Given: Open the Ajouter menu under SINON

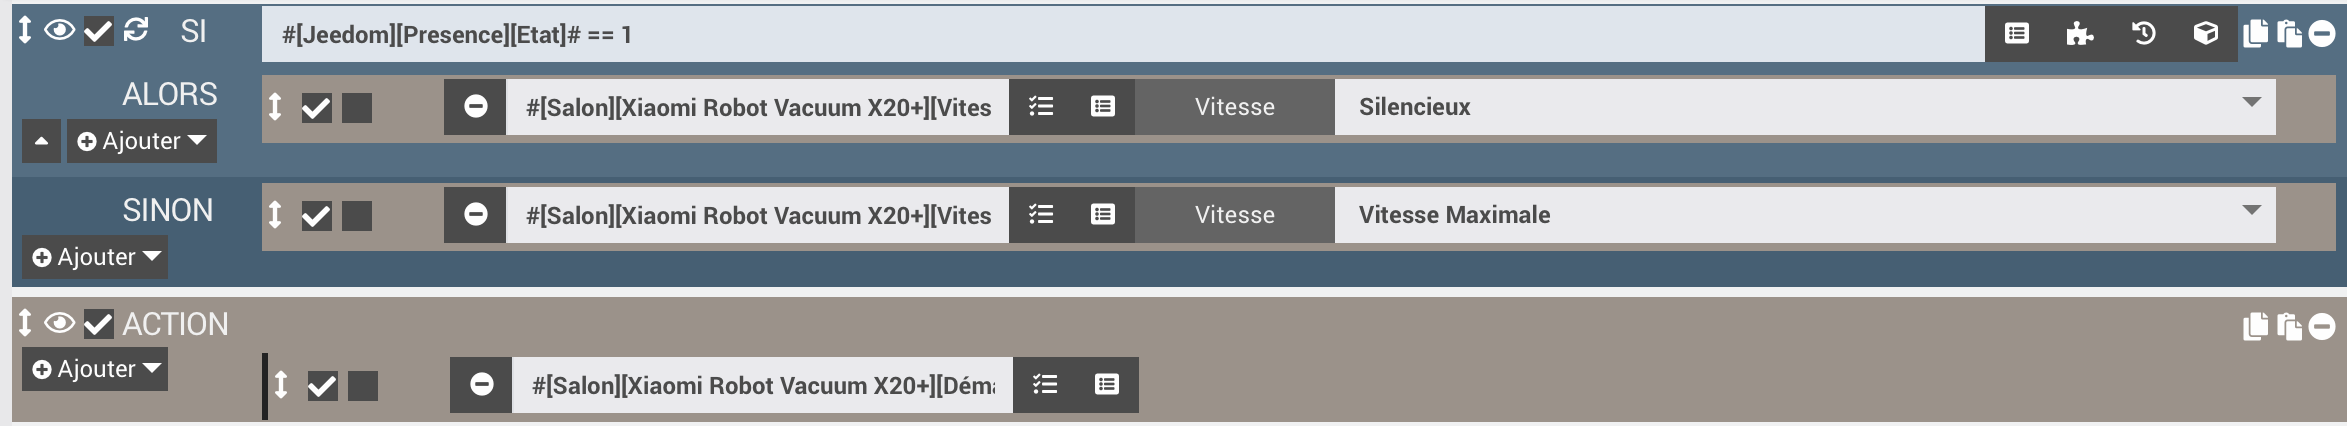Looking at the screenshot, I should (95, 257).
